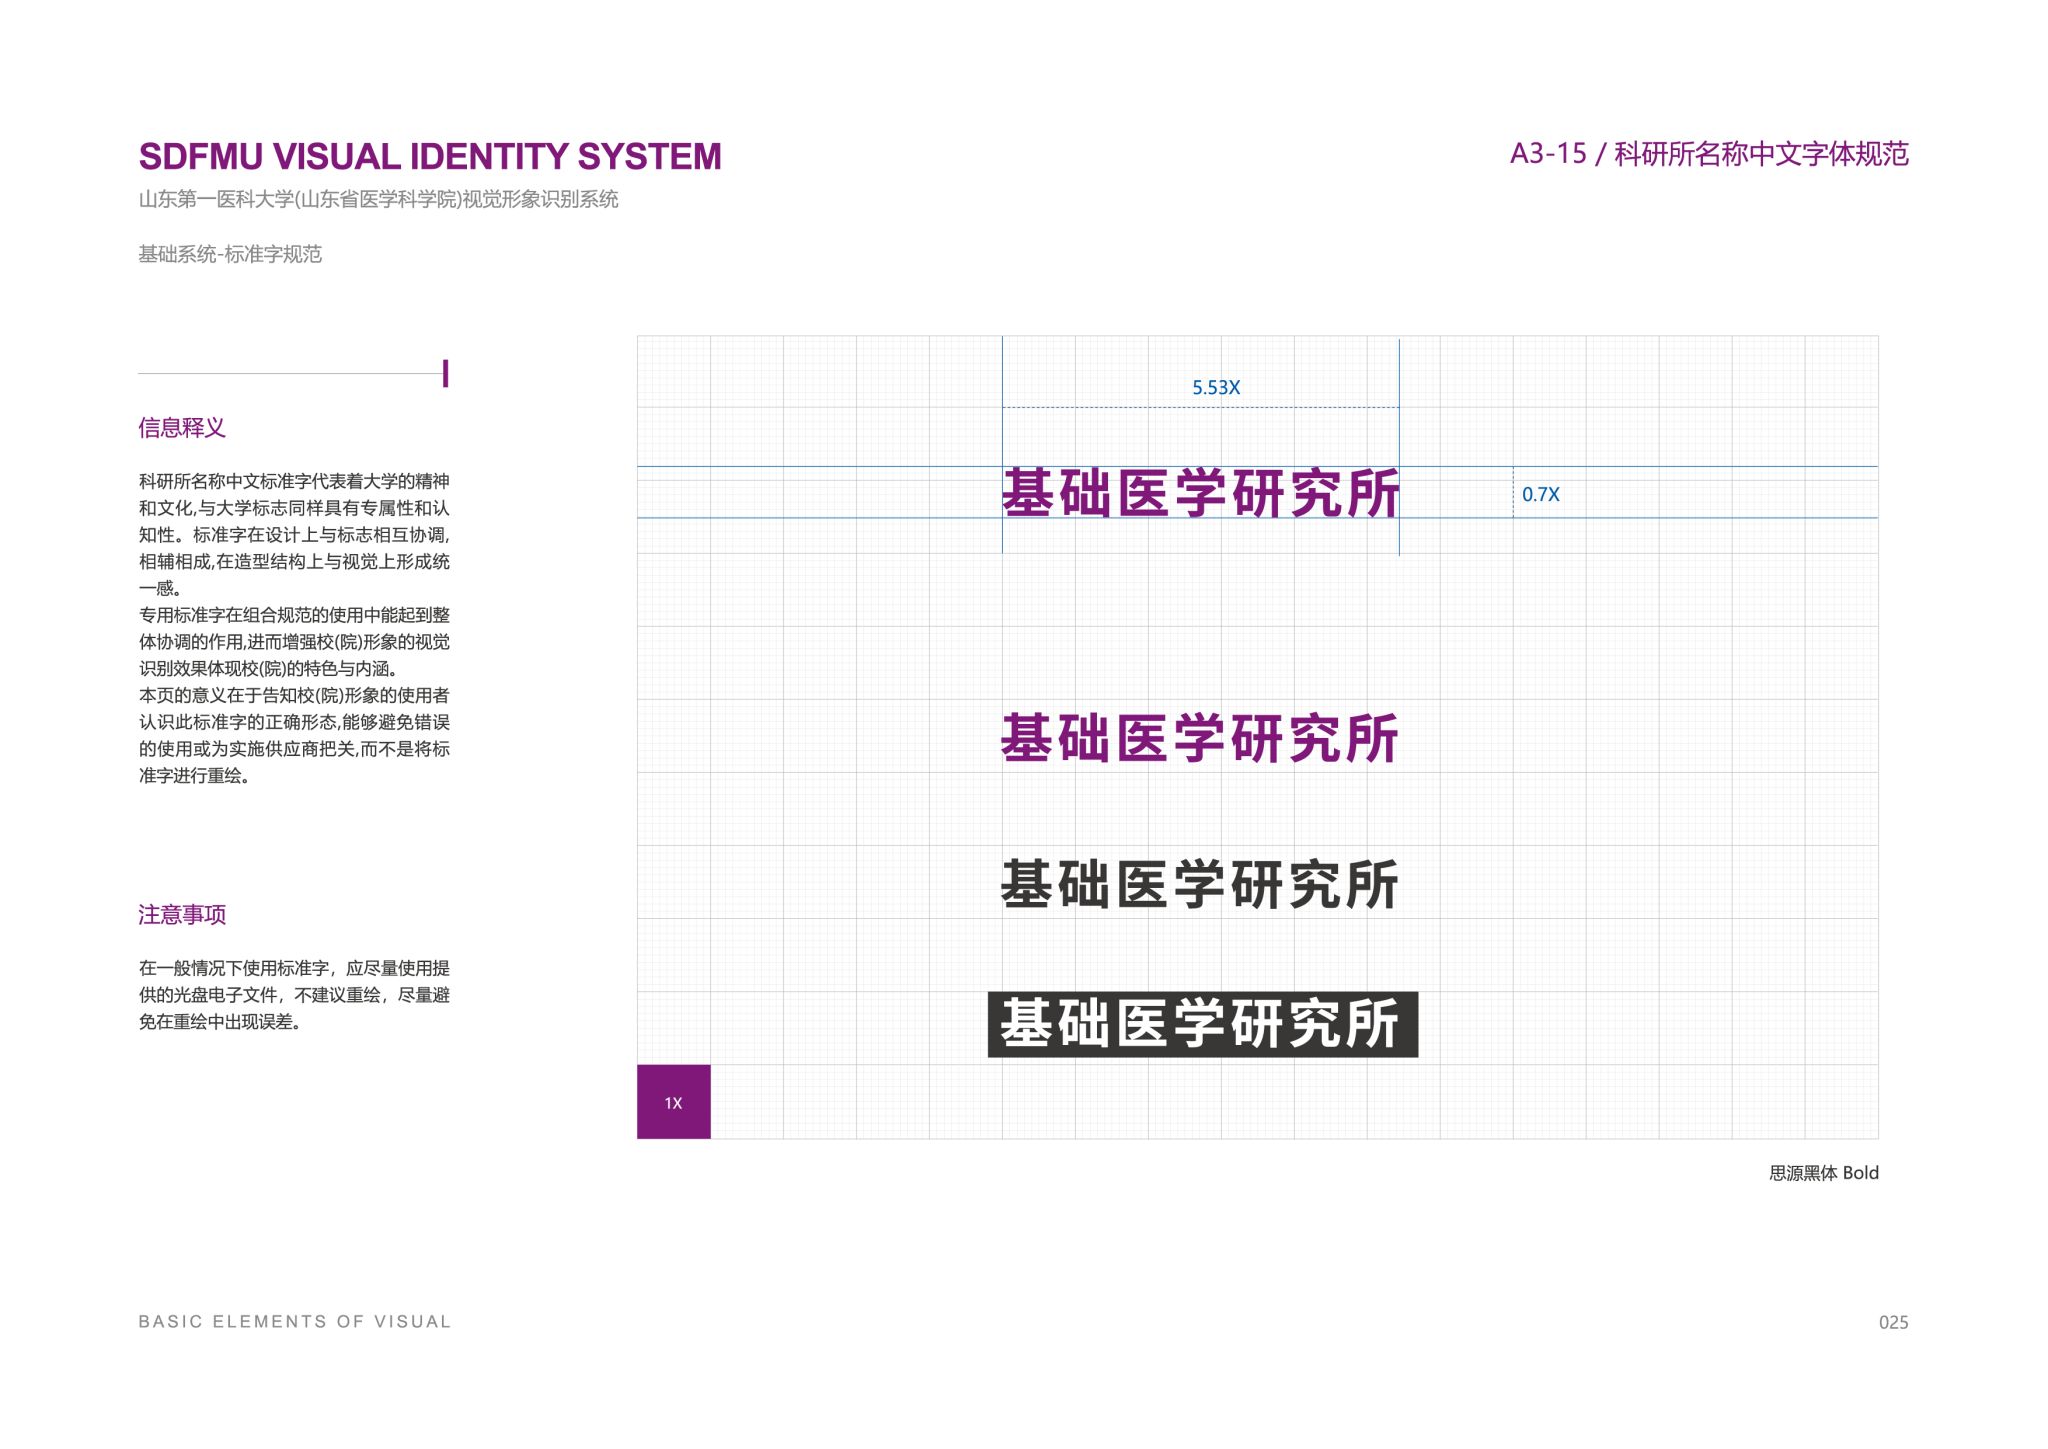The height and width of the screenshot is (1449, 2048).
Task: Select the second purple 基础医学研究所 logotype
Action: [1199, 739]
